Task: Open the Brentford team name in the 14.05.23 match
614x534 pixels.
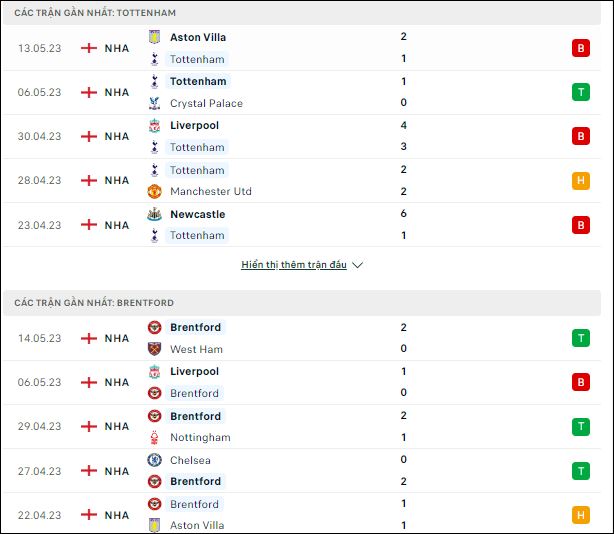Action: 195,327
